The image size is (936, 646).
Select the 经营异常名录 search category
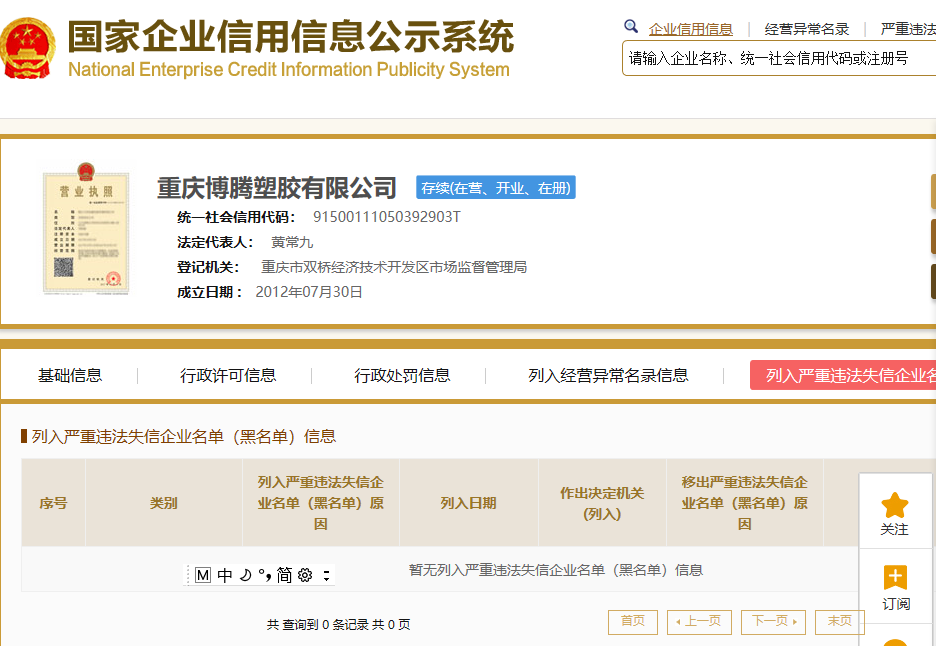click(806, 29)
